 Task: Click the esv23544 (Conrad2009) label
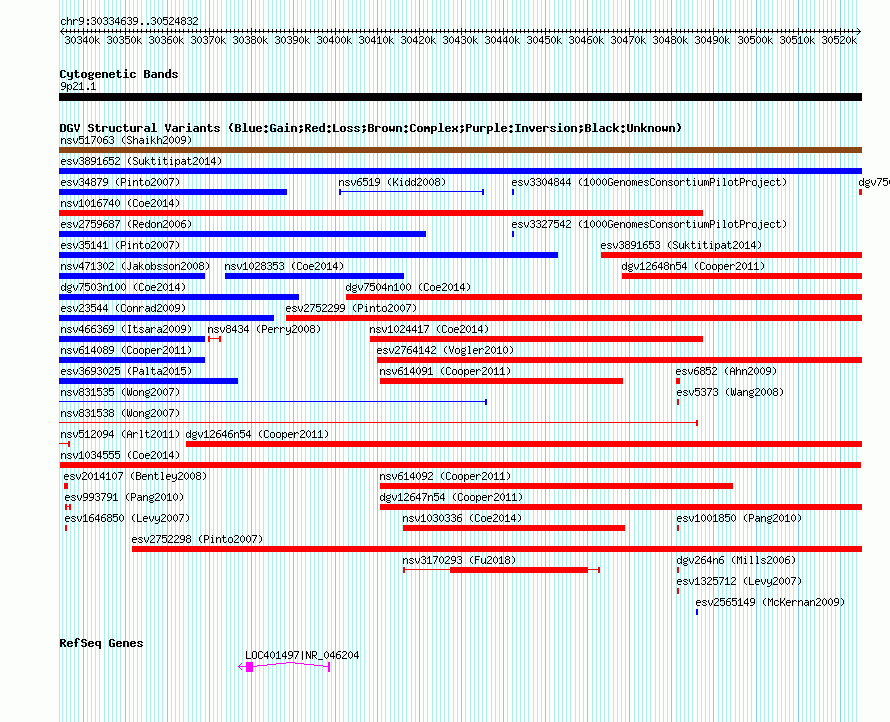coord(123,308)
